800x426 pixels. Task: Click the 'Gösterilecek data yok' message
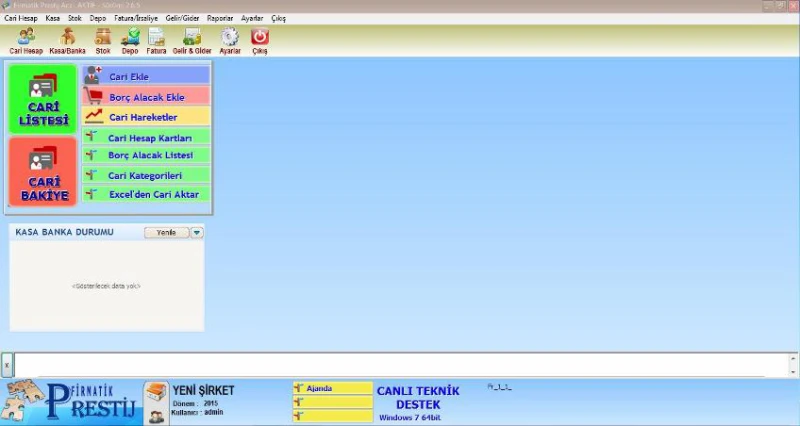pos(106,286)
